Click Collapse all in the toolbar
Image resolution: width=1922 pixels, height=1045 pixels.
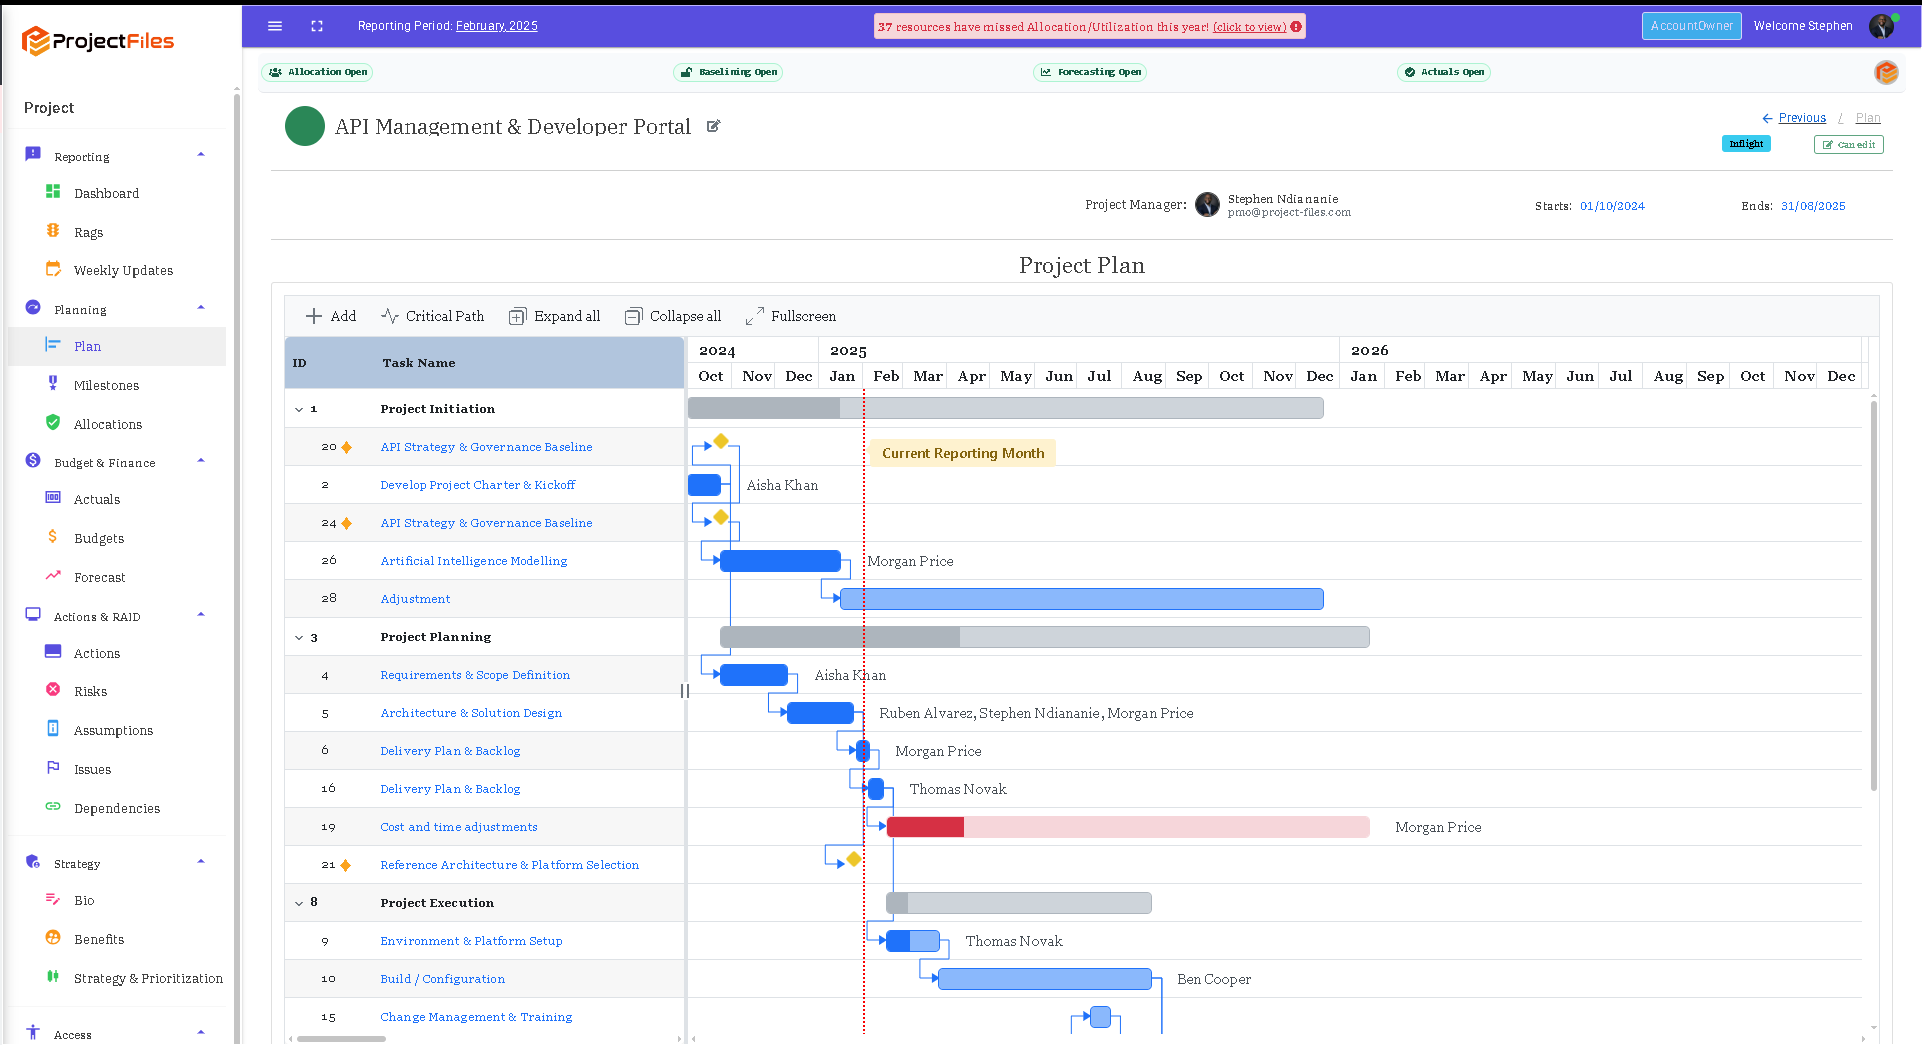[x=672, y=316]
